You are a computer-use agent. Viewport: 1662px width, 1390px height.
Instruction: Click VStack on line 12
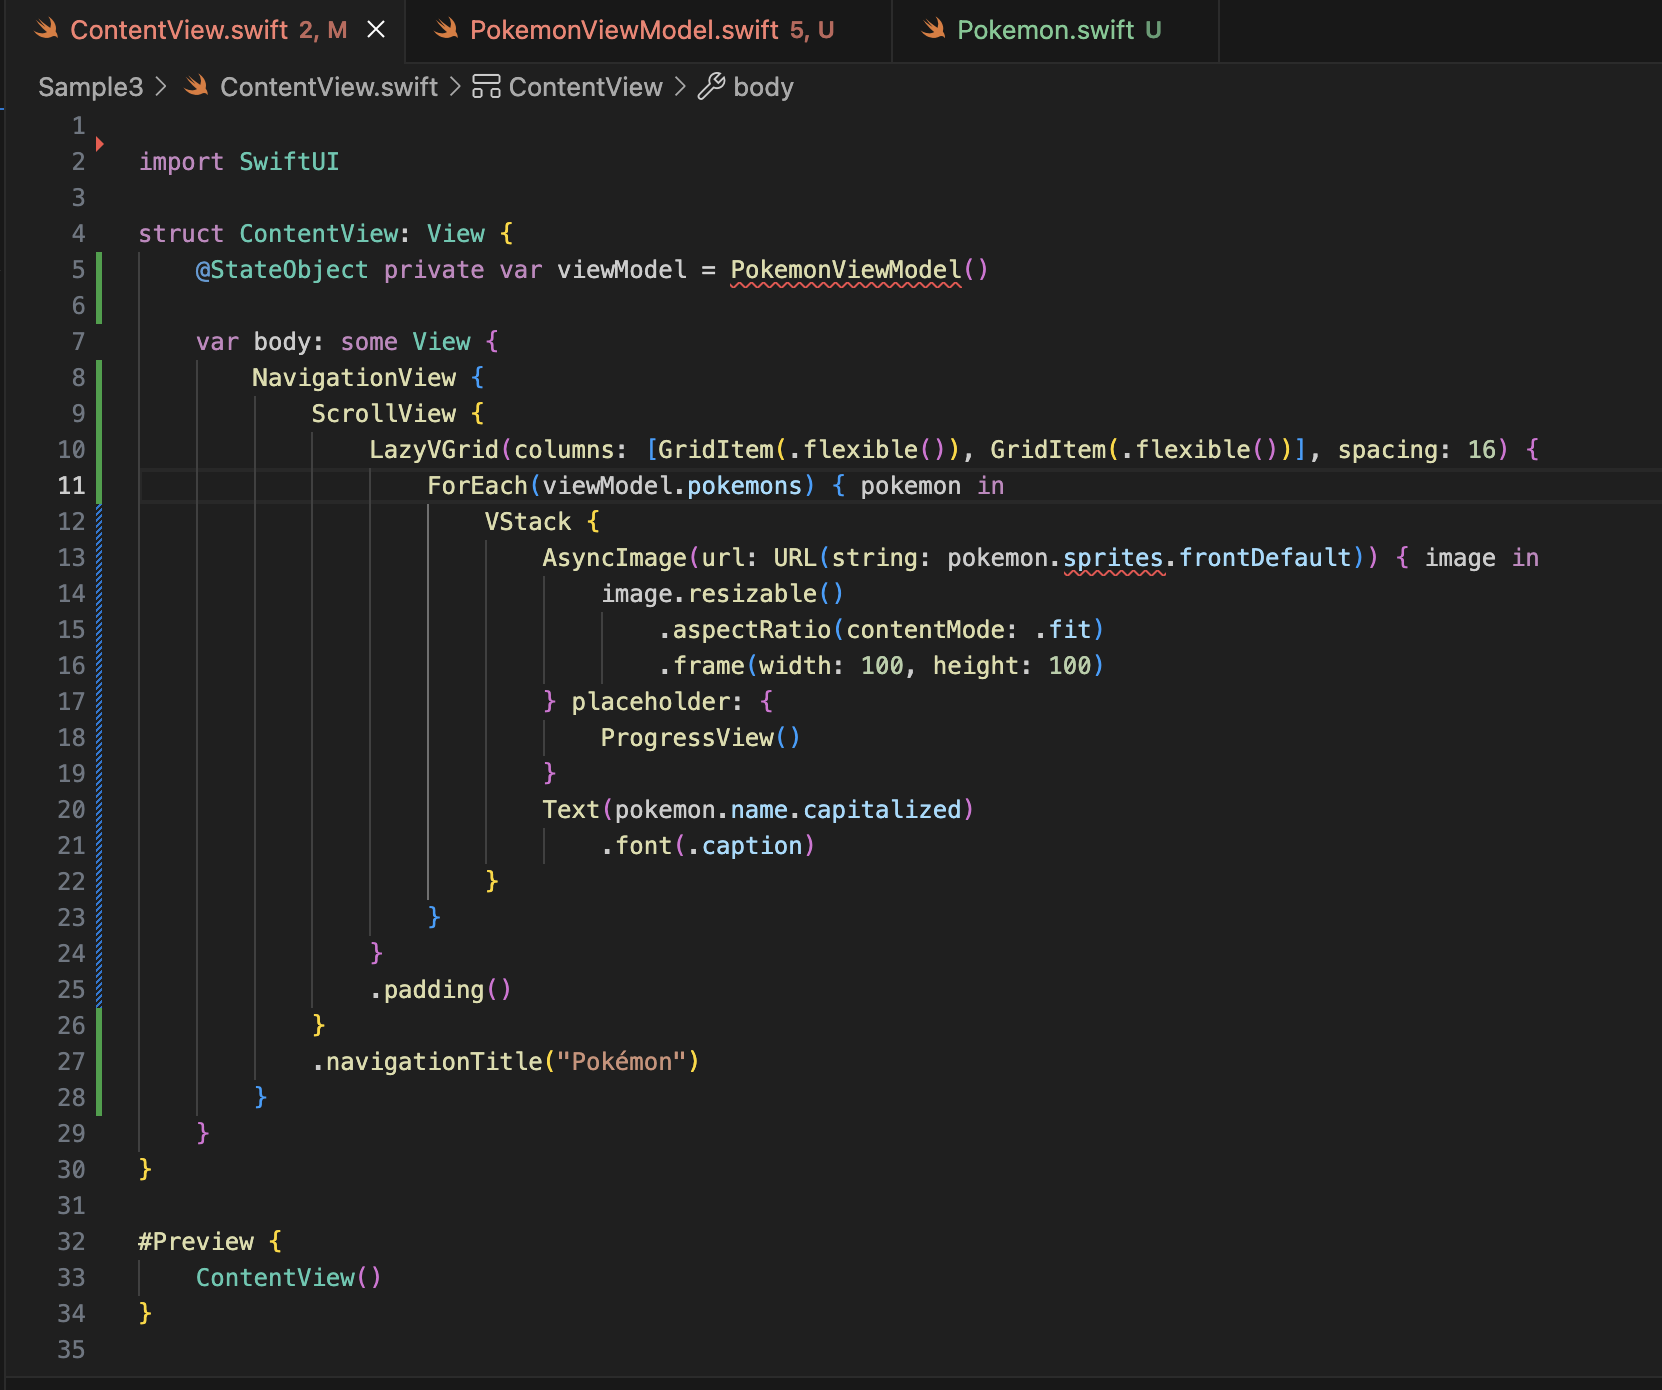click(x=528, y=522)
